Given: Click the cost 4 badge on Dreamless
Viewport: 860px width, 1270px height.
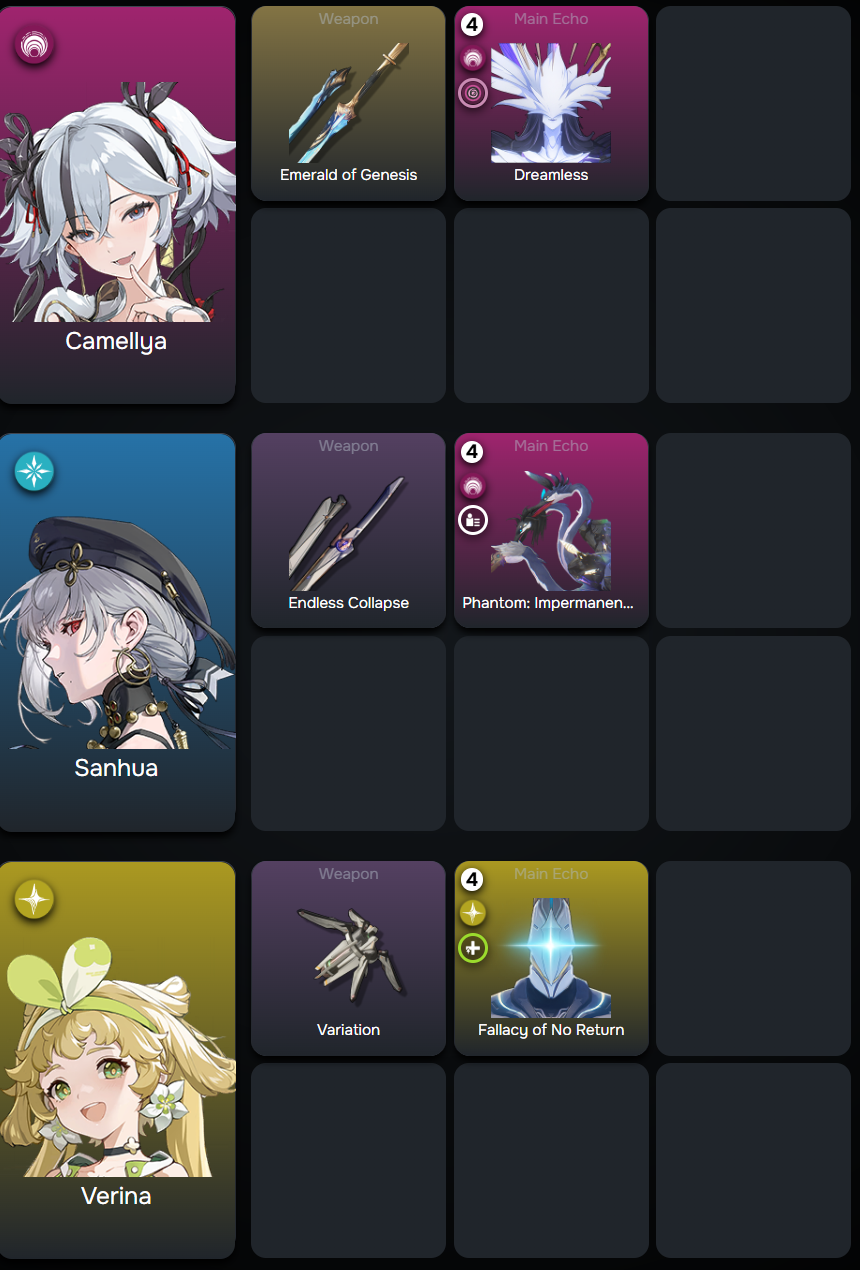Looking at the screenshot, I should (472, 25).
